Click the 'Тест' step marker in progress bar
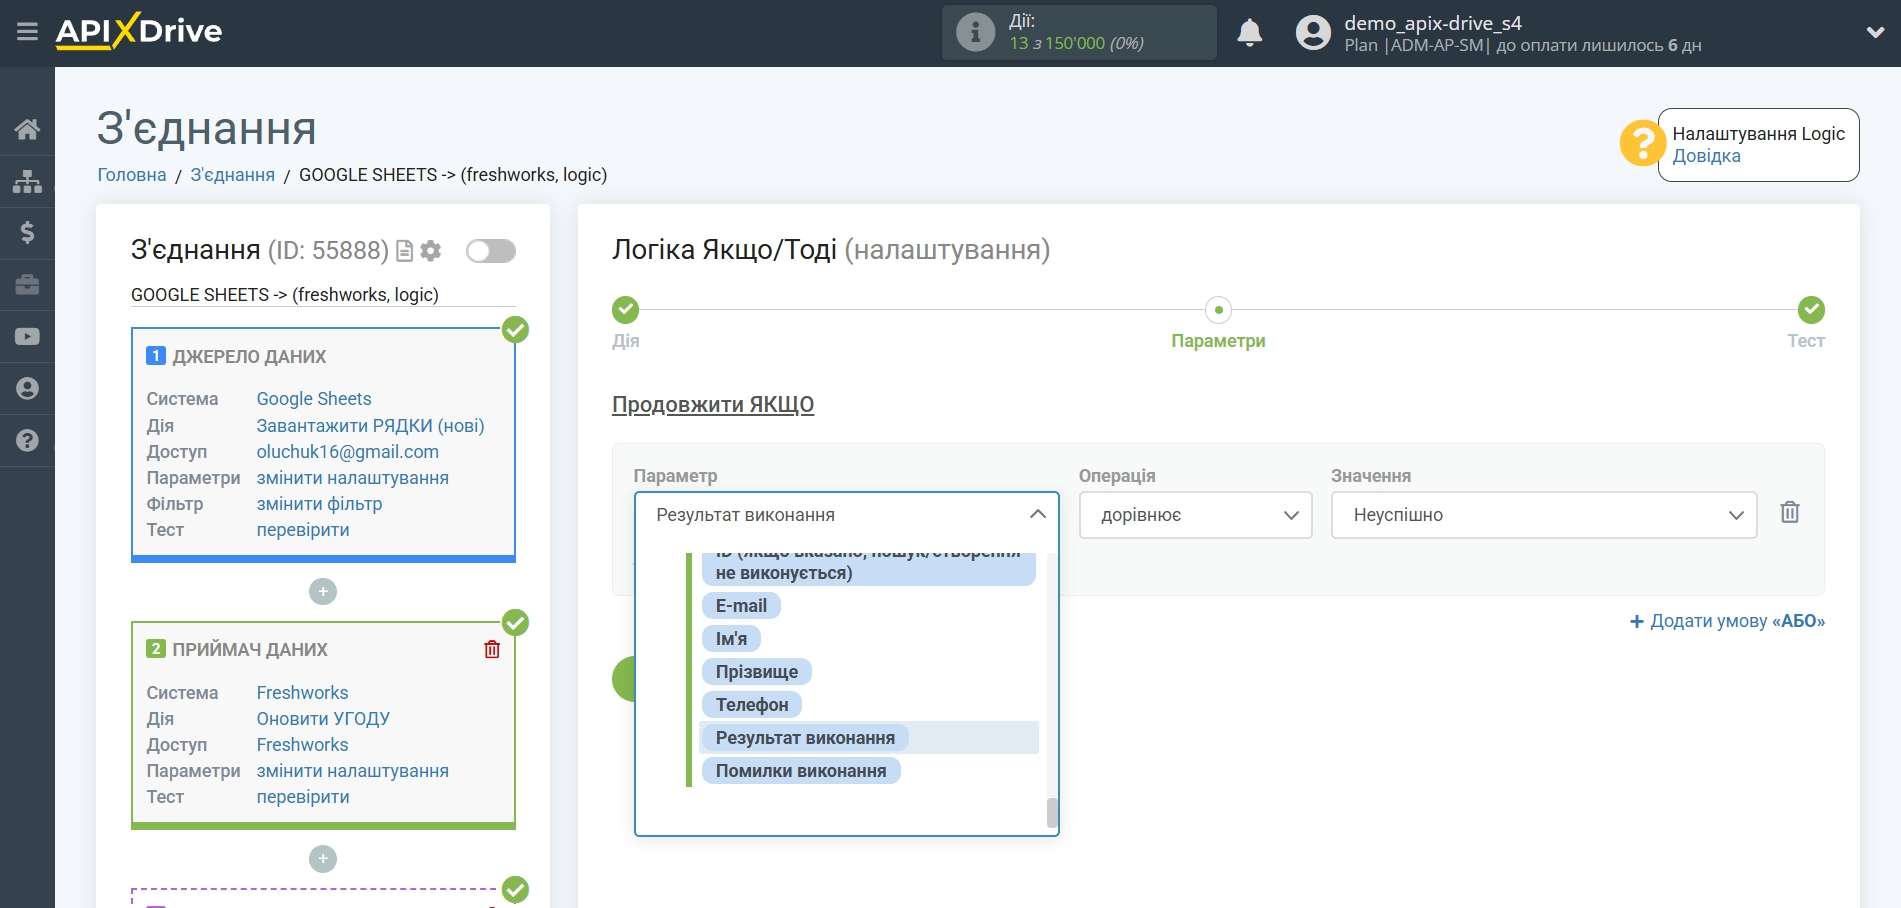The image size is (1901, 908). tap(1810, 310)
